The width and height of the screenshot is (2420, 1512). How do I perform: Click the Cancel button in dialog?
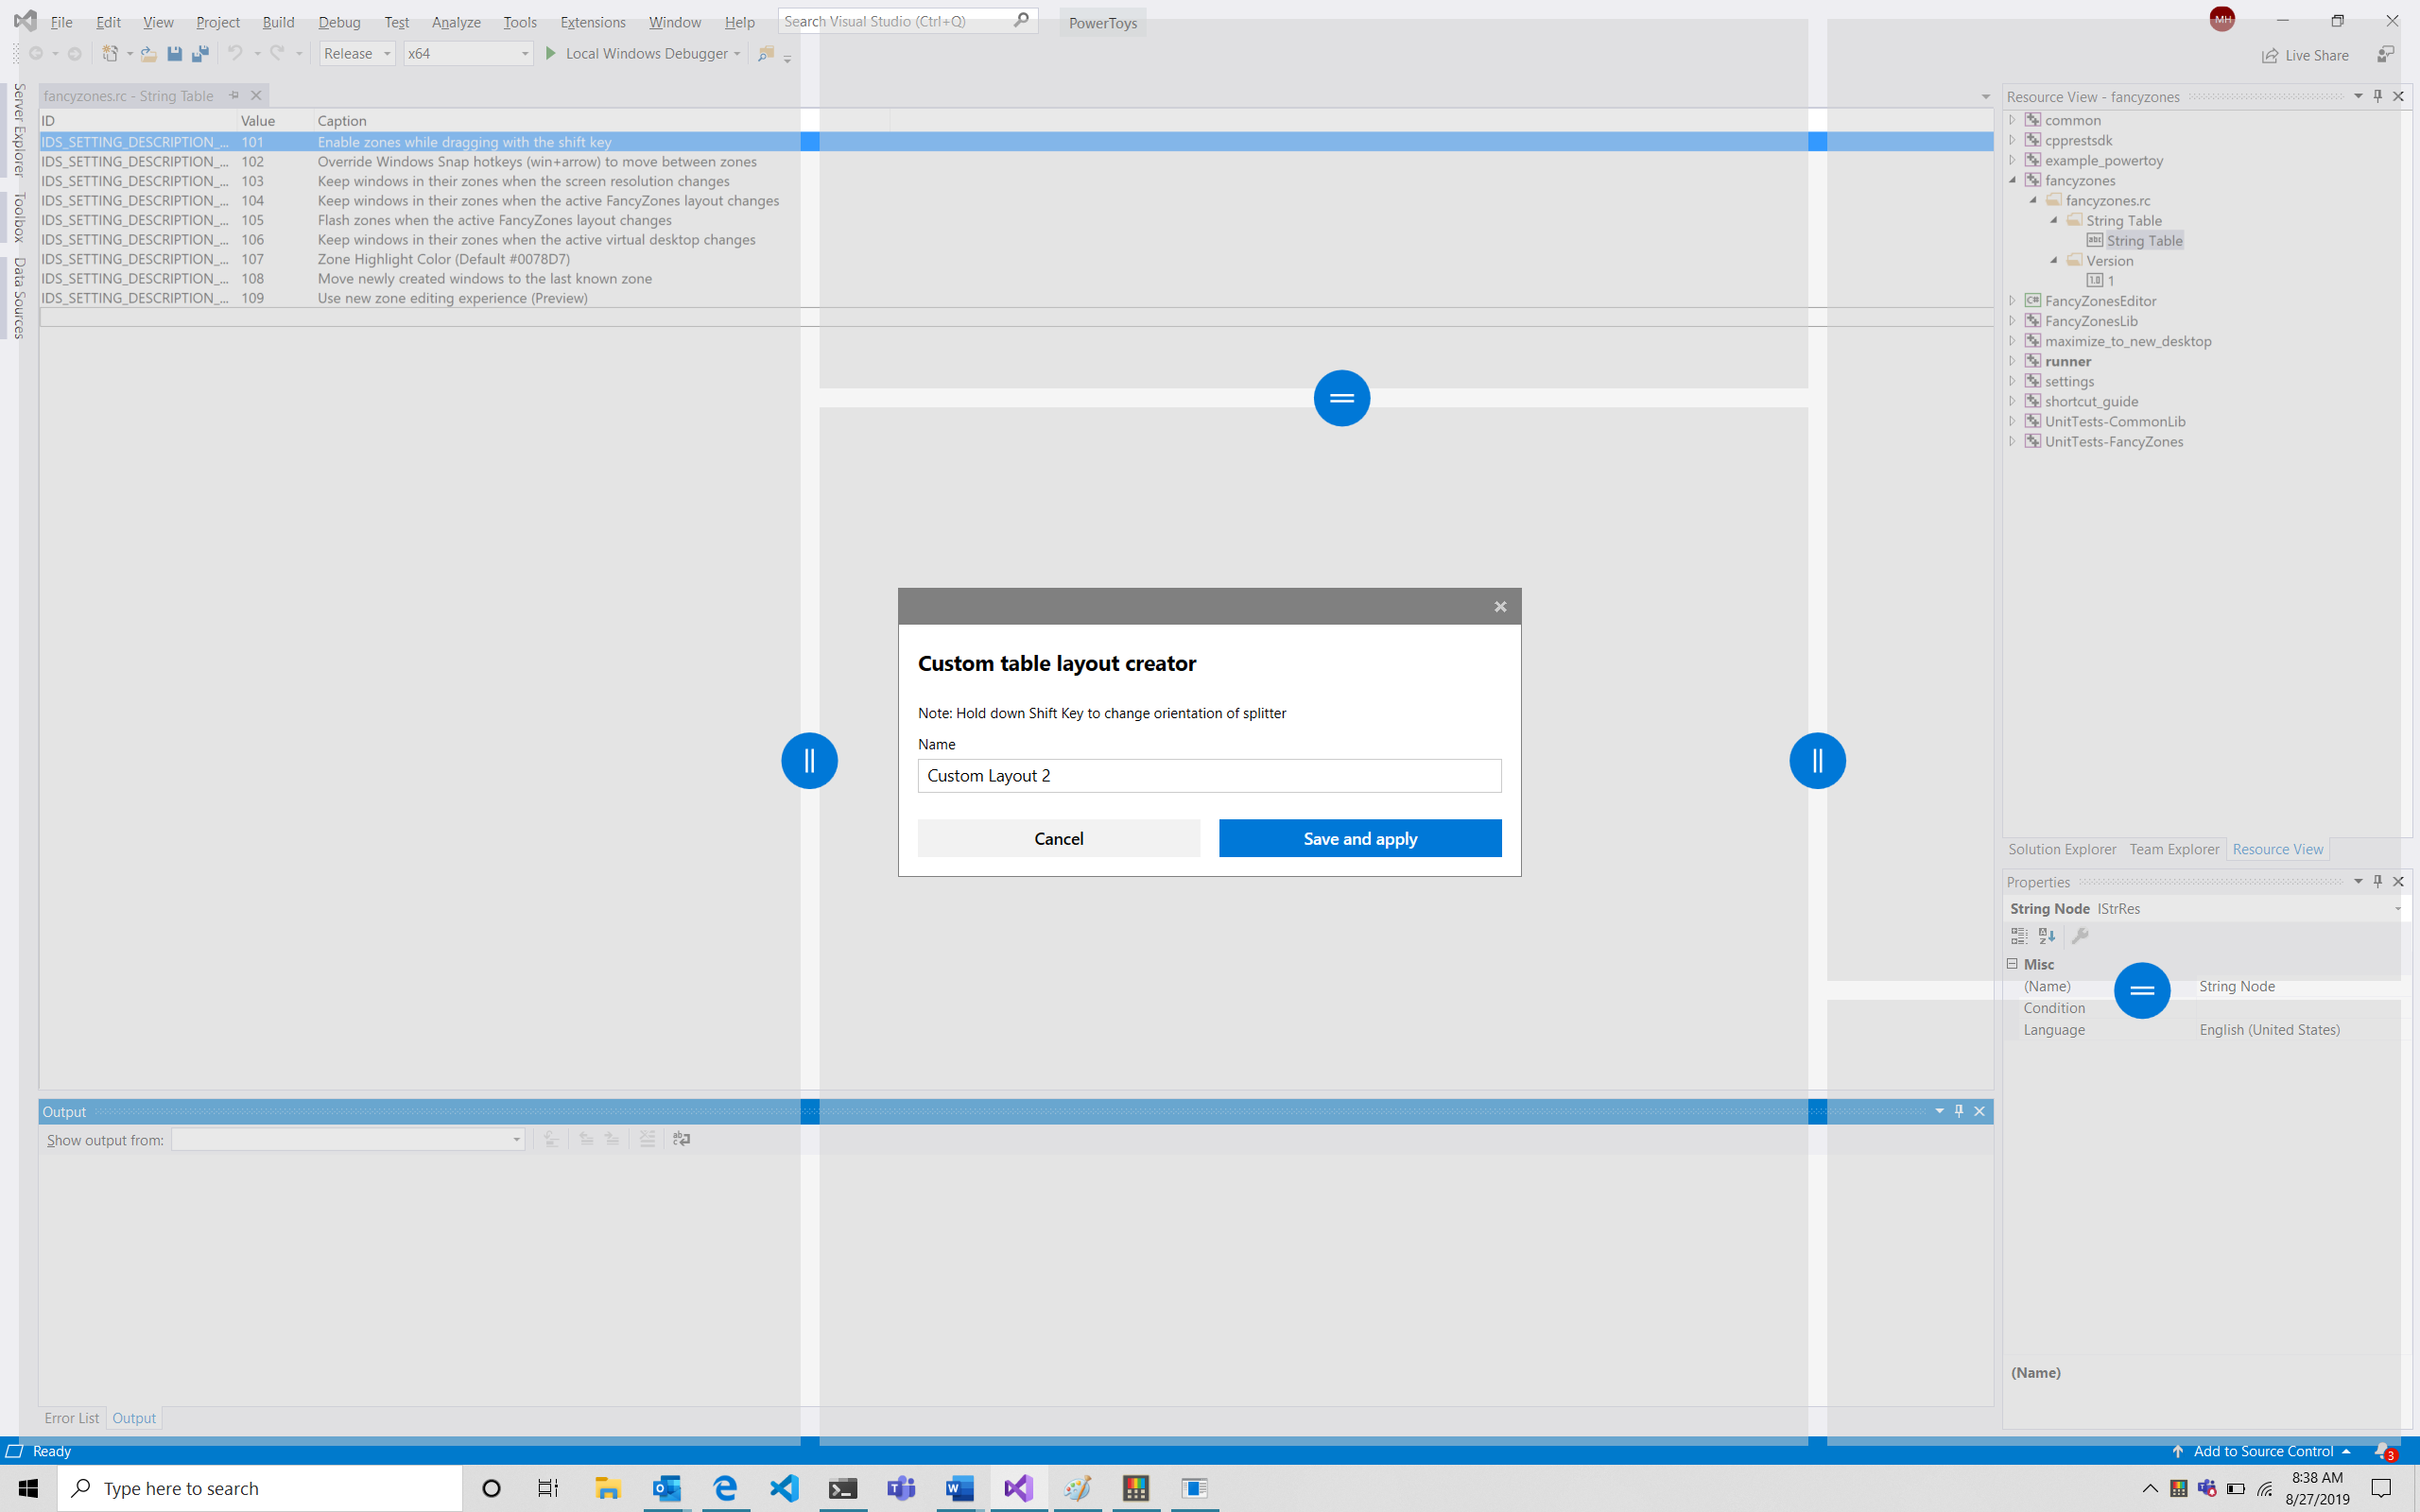click(x=1058, y=838)
